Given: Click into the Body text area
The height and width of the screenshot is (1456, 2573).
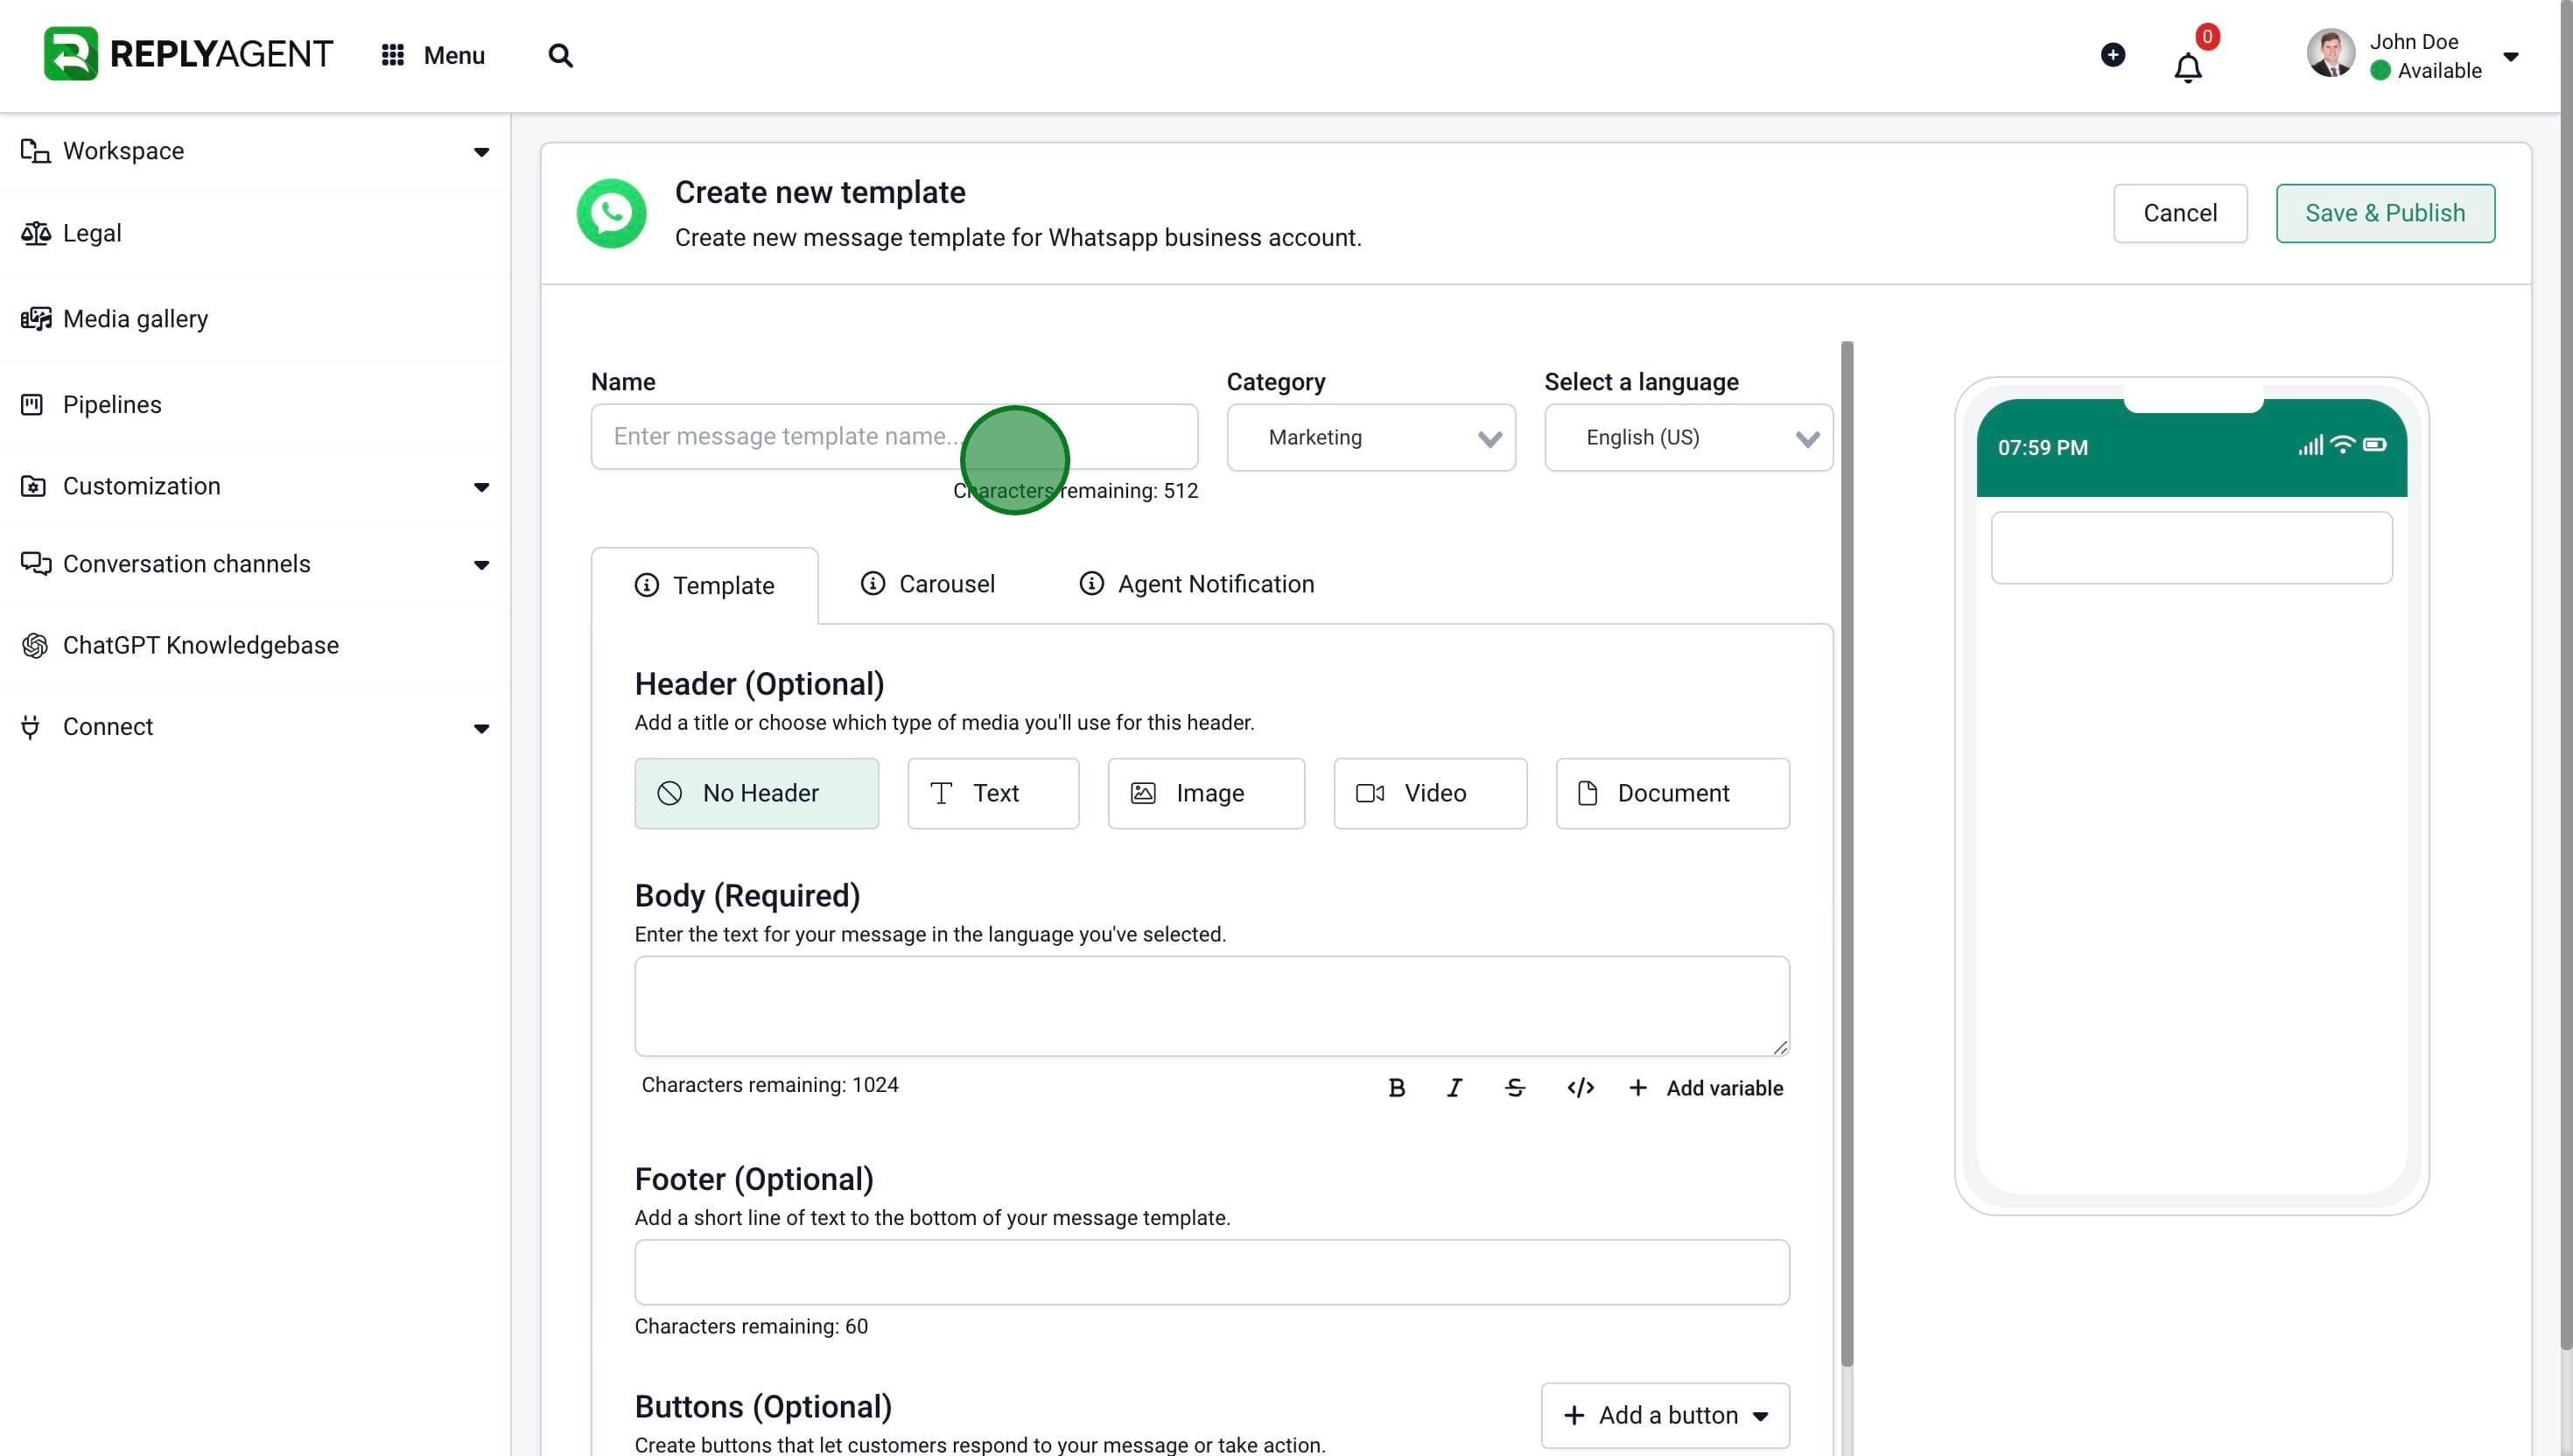Looking at the screenshot, I should 1211,1005.
